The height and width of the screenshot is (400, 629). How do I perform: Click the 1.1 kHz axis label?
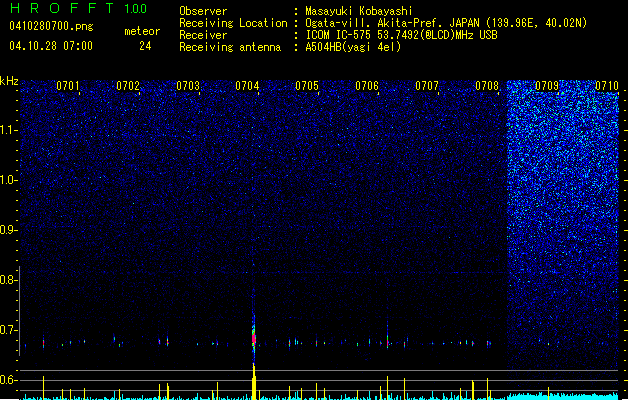pos(9,130)
